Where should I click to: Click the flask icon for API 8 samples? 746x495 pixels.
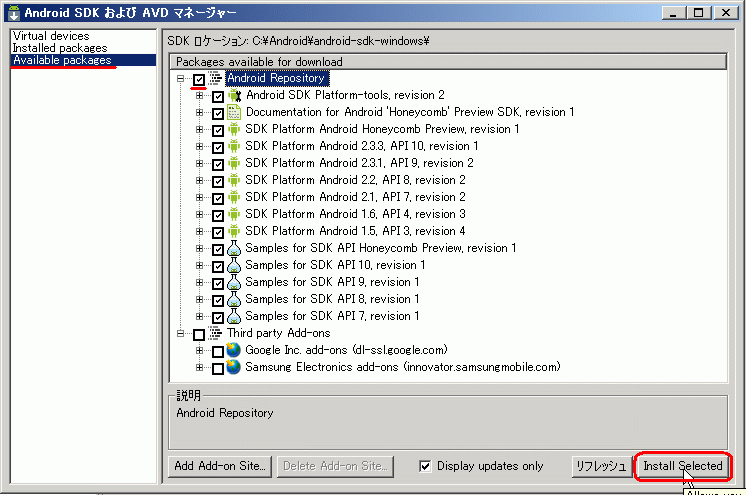click(x=234, y=299)
